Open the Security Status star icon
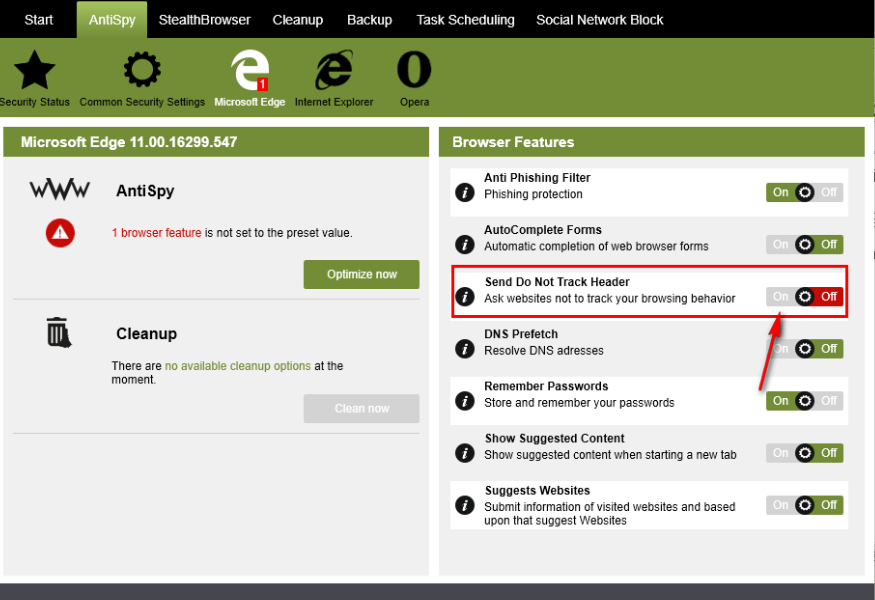Screen dimensions: 875x600 point(34,70)
